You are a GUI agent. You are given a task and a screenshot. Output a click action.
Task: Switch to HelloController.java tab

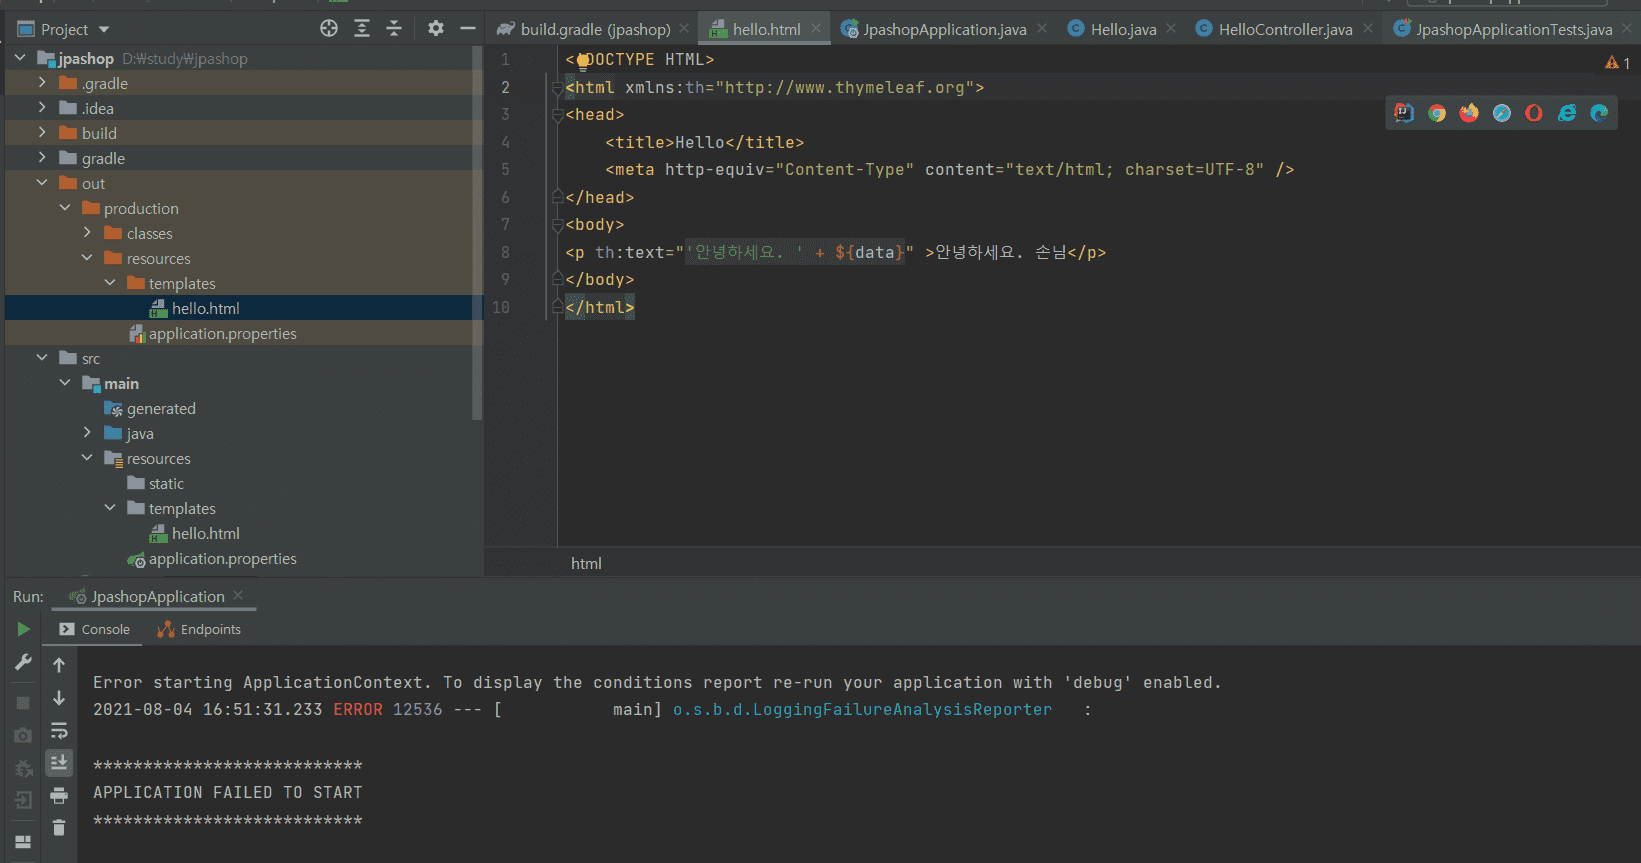point(1284,30)
